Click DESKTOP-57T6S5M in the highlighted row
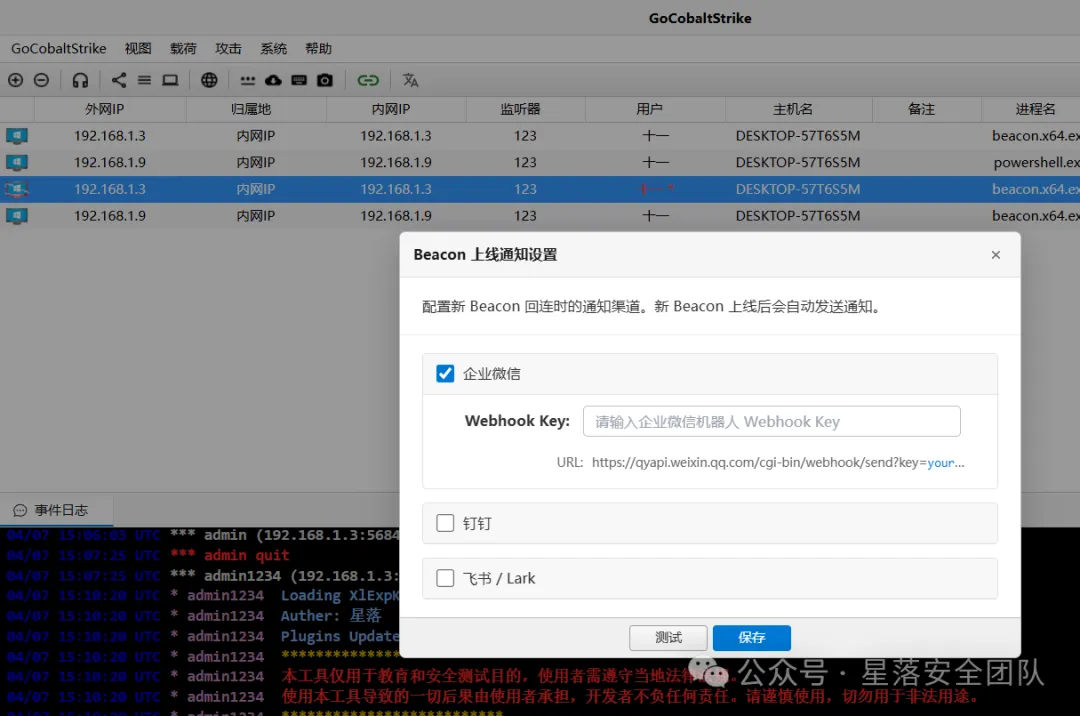This screenshot has height=716, width=1080. click(798, 189)
